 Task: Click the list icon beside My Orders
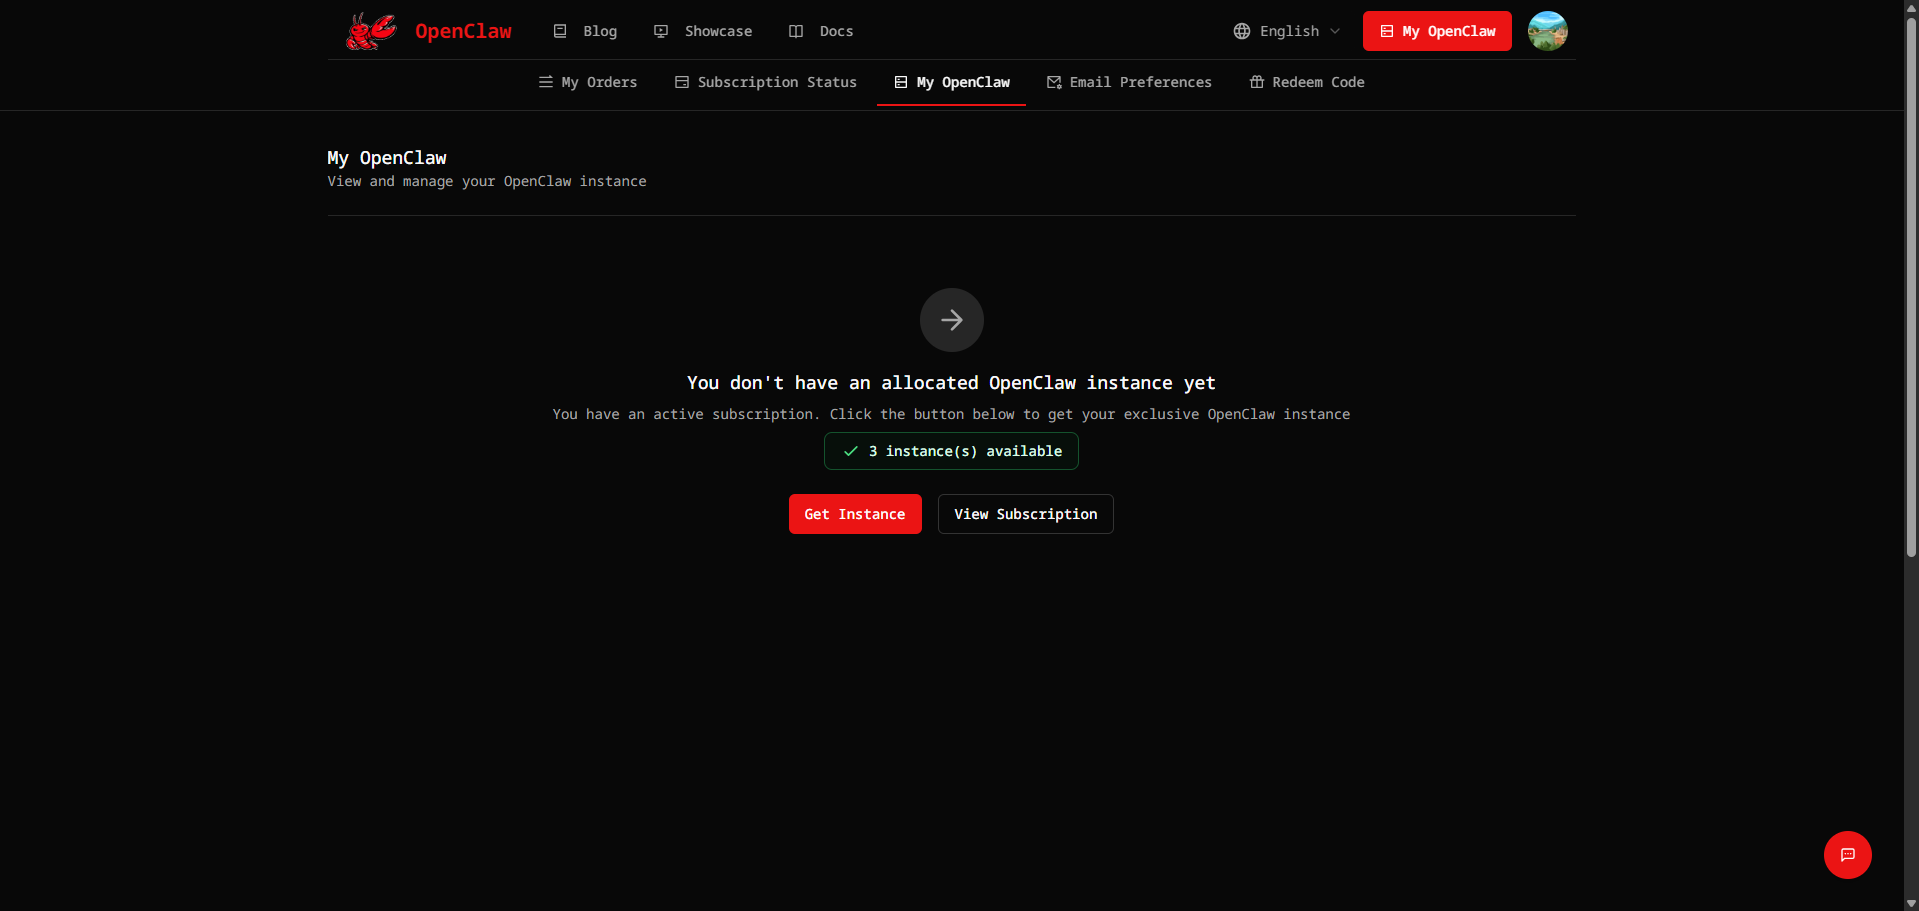pyautogui.click(x=546, y=82)
